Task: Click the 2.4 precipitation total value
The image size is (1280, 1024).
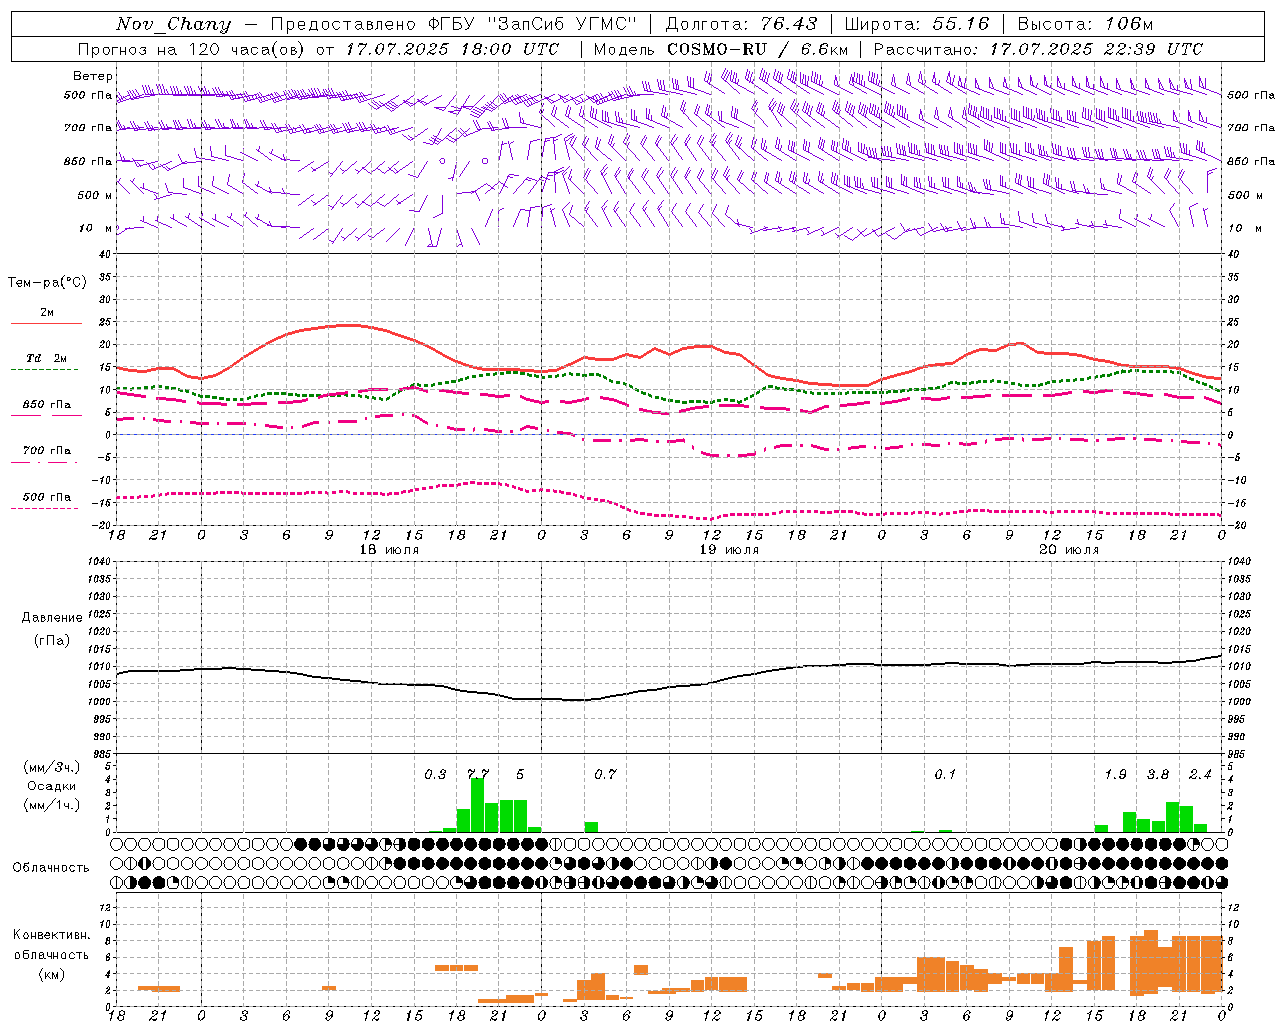Action: click(x=1200, y=775)
